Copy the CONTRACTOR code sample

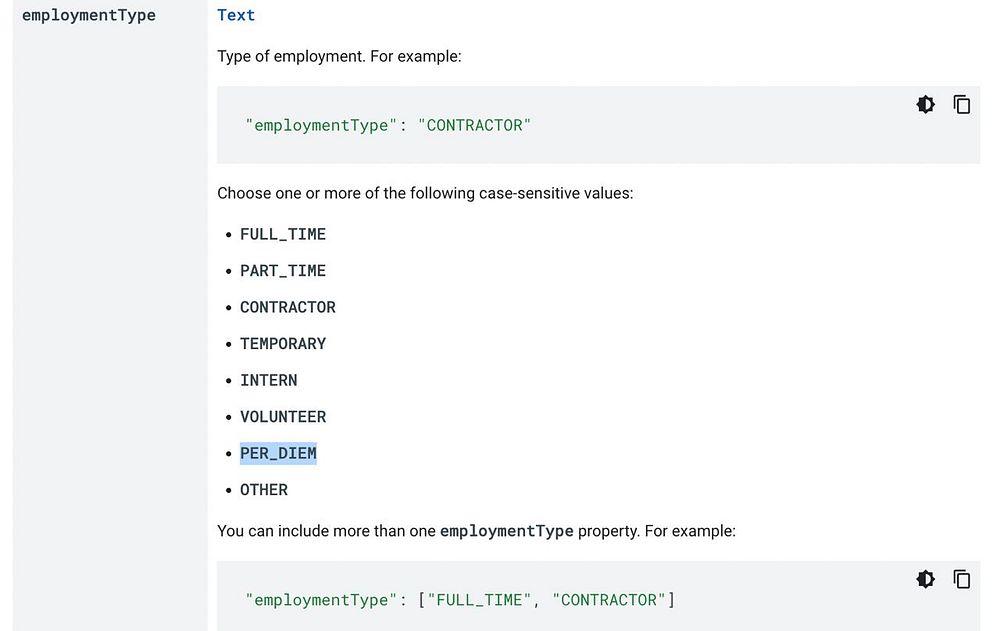click(x=962, y=105)
